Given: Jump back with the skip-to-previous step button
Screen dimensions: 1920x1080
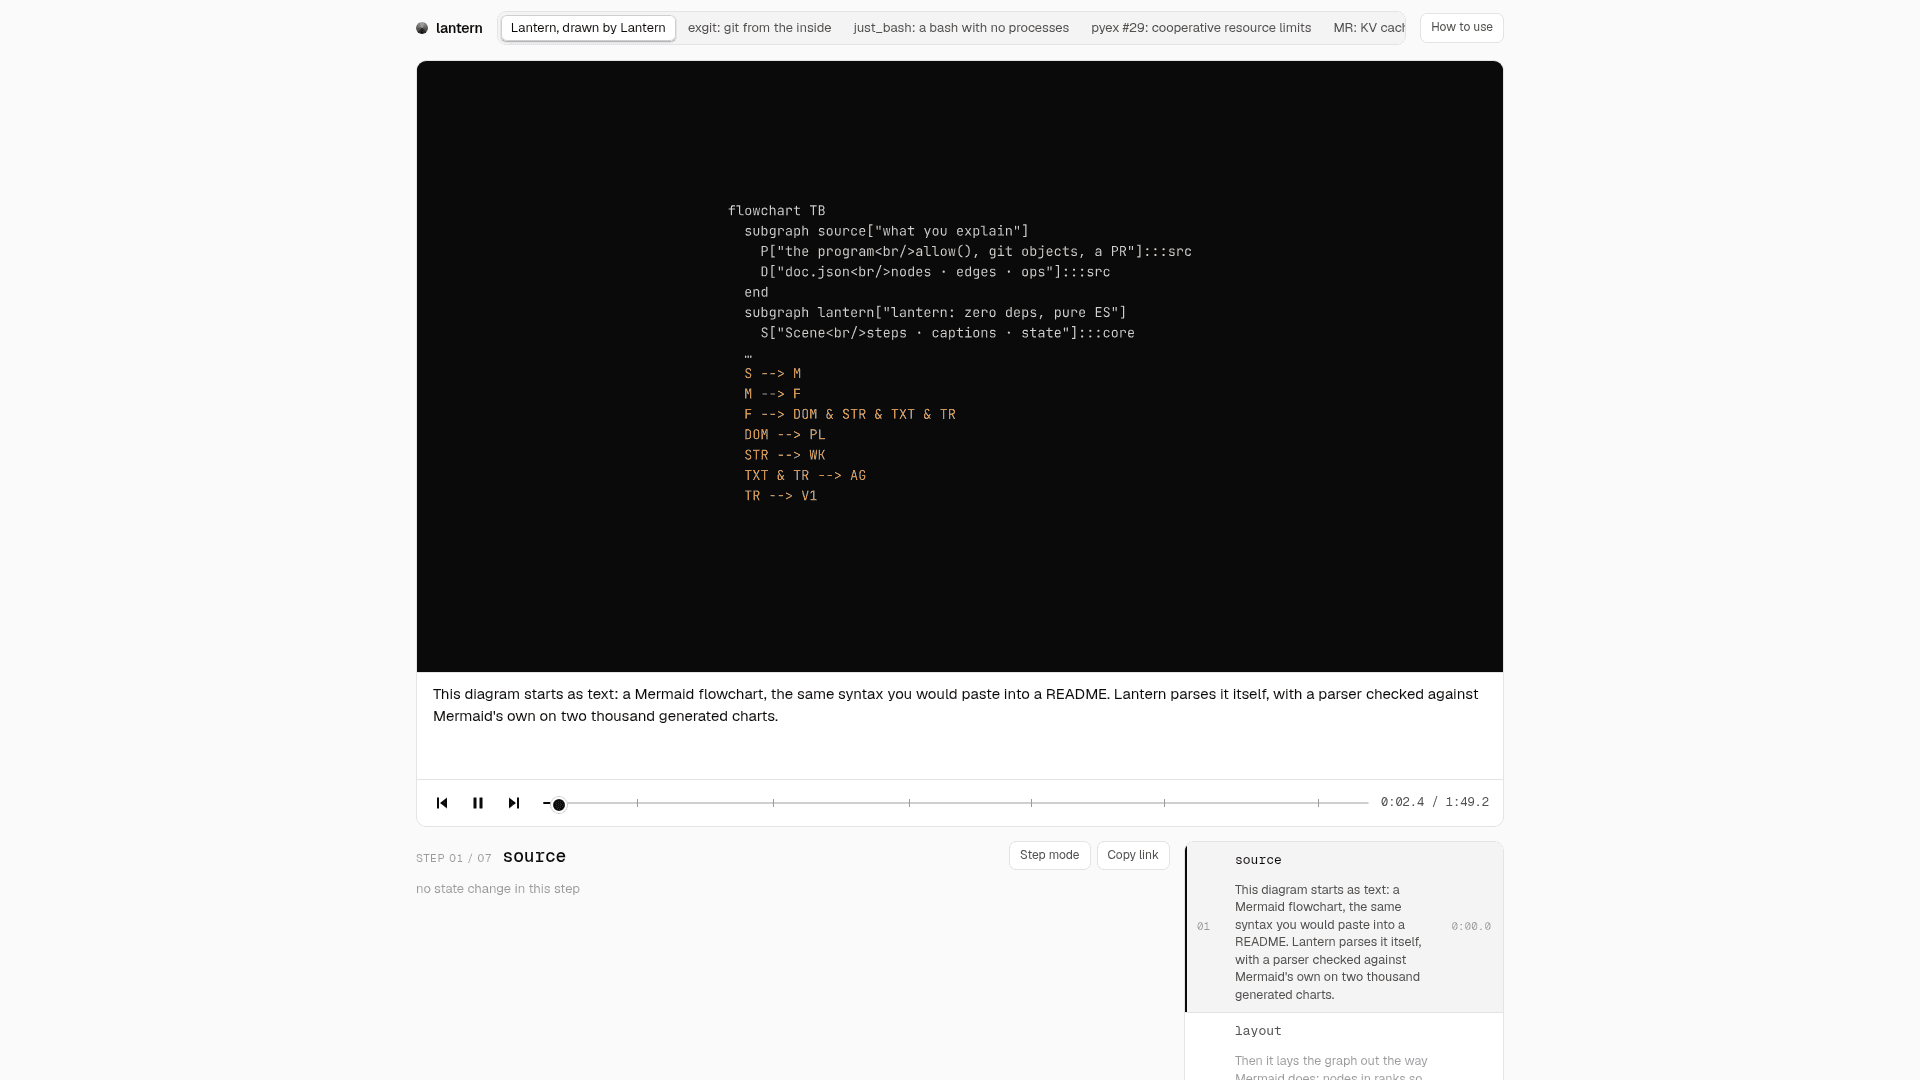Looking at the screenshot, I should pyautogui.click(x=442, y=803).
